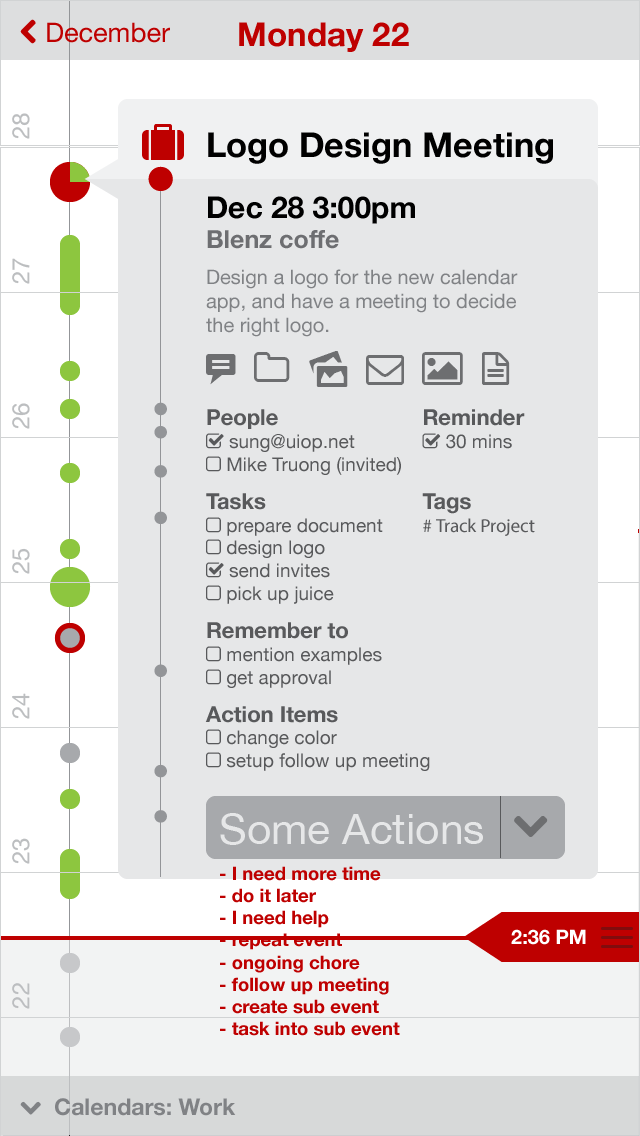Open the folder icon in event details
640x1136 pixels.
[x=272, y=367]
